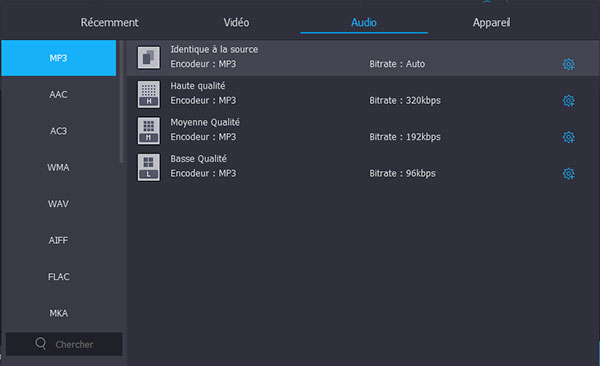
Task: Switch to the Récemment tab
Action: click(109, 23)
